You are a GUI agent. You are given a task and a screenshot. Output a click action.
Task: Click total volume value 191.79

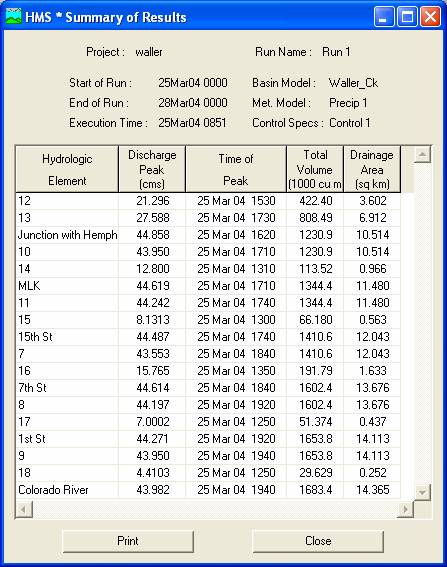tap(316, 371)
